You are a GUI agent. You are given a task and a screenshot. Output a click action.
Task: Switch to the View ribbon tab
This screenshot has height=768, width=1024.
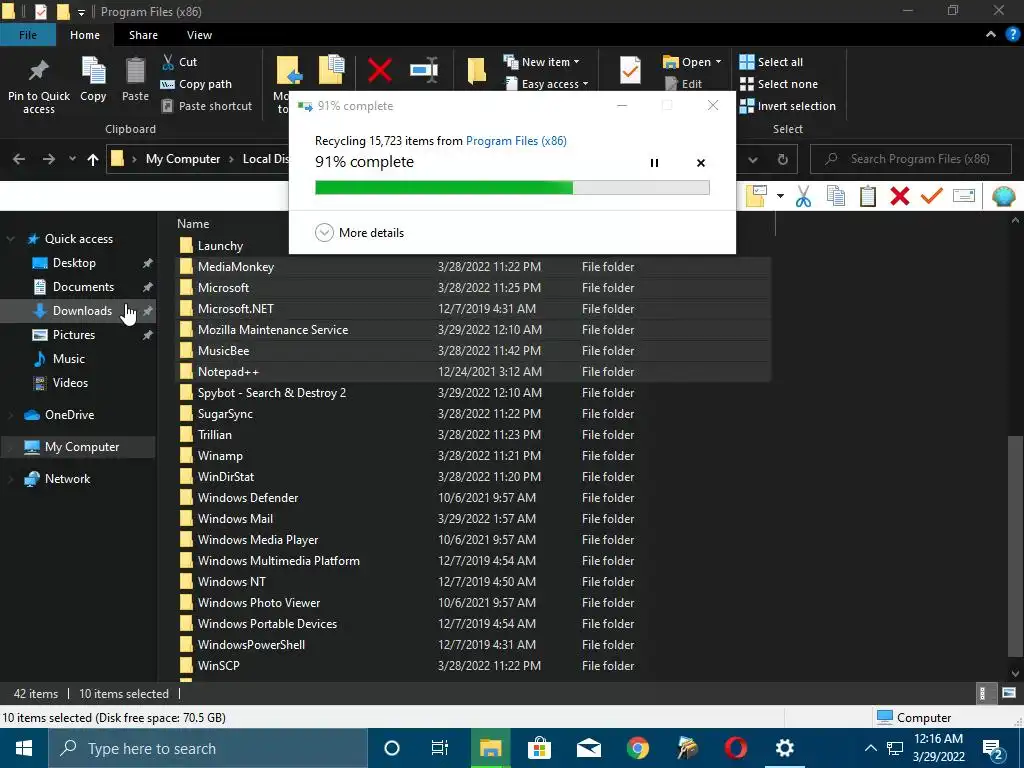(x=199, y=35)
